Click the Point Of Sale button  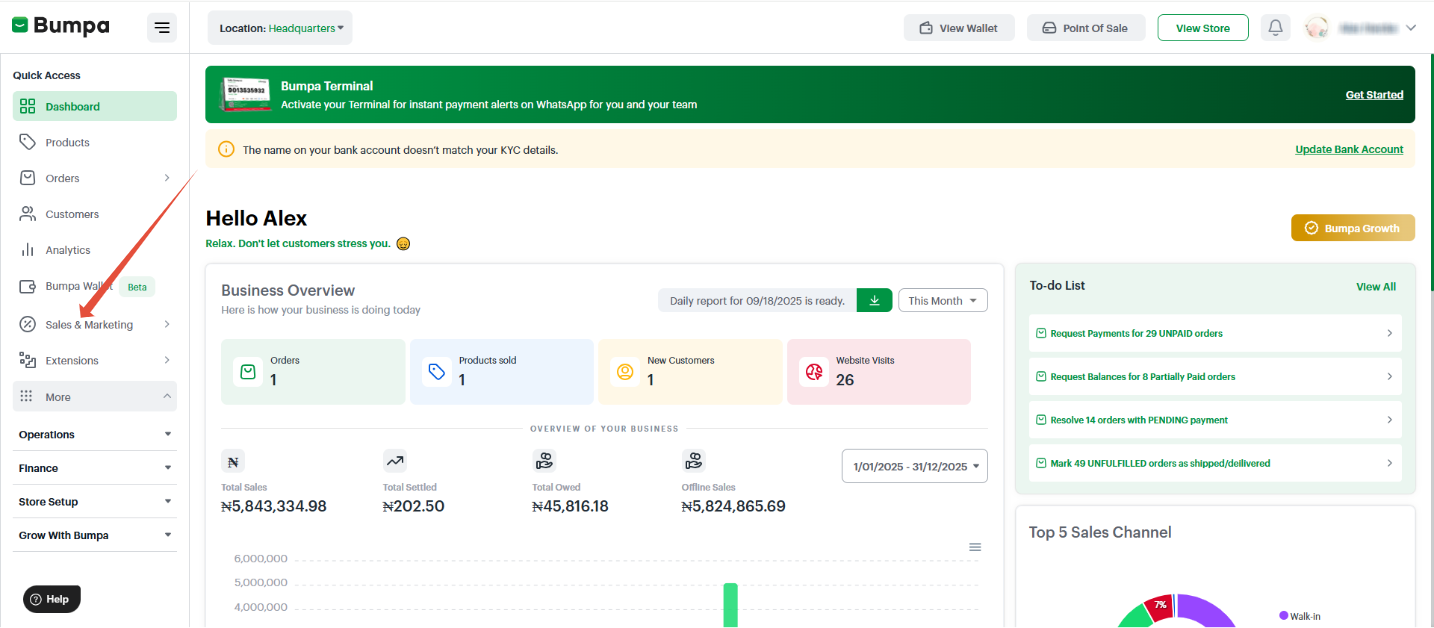pyautogui.click(x=1085, y=28)
